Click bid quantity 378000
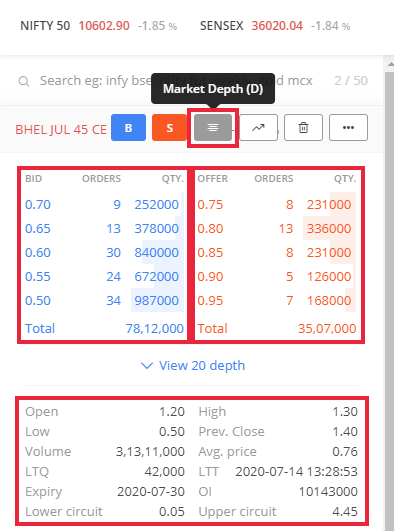Screen dimensions: 394x531 (157, 229)
